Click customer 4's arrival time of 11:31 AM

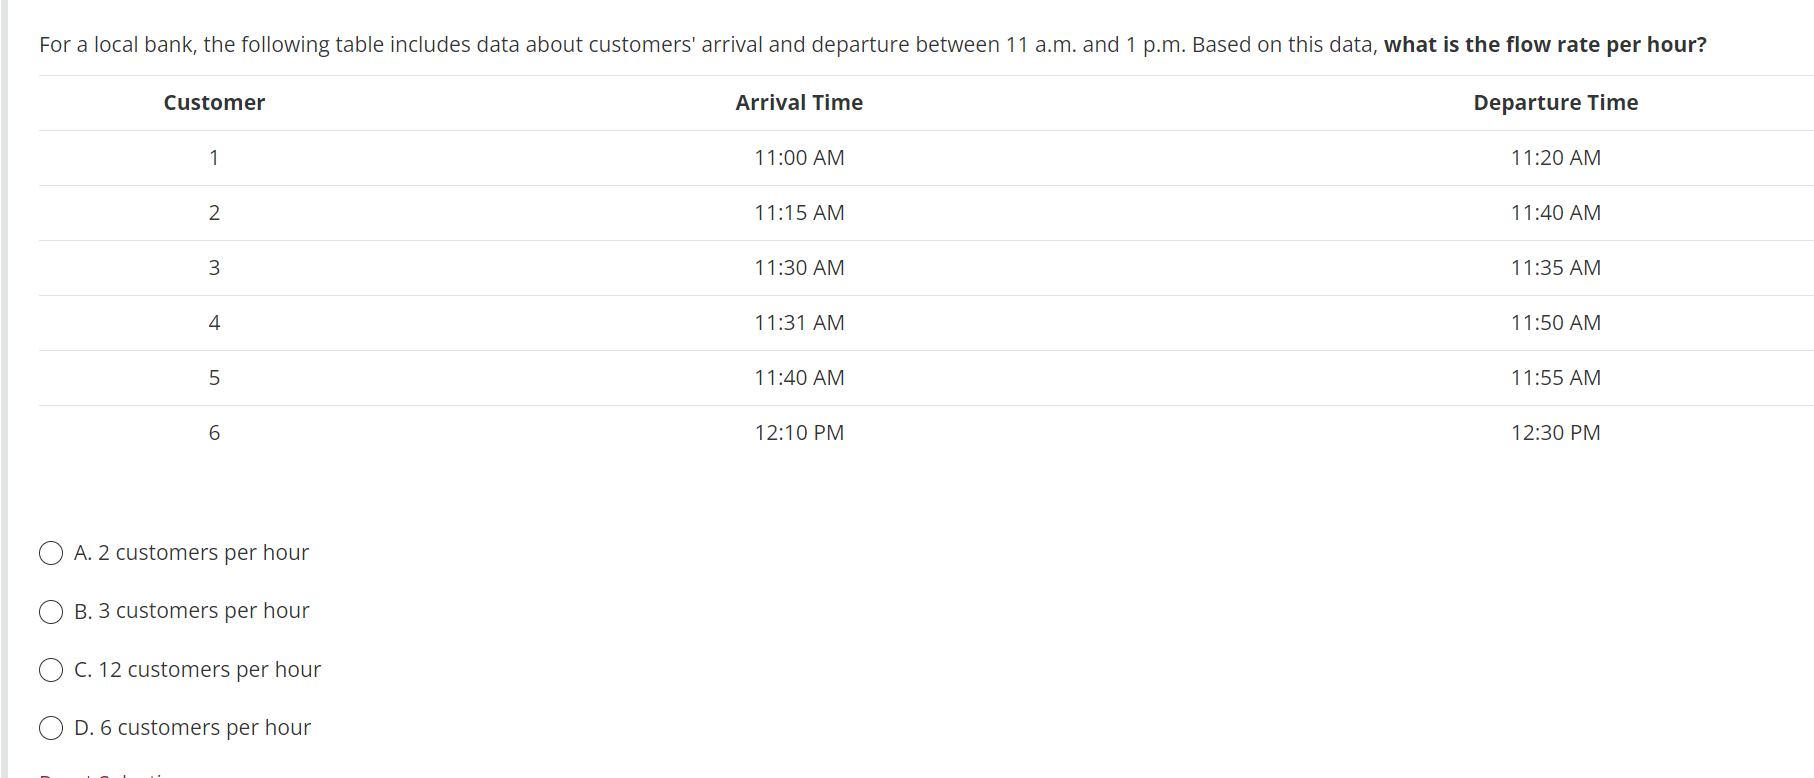(799, 322)
